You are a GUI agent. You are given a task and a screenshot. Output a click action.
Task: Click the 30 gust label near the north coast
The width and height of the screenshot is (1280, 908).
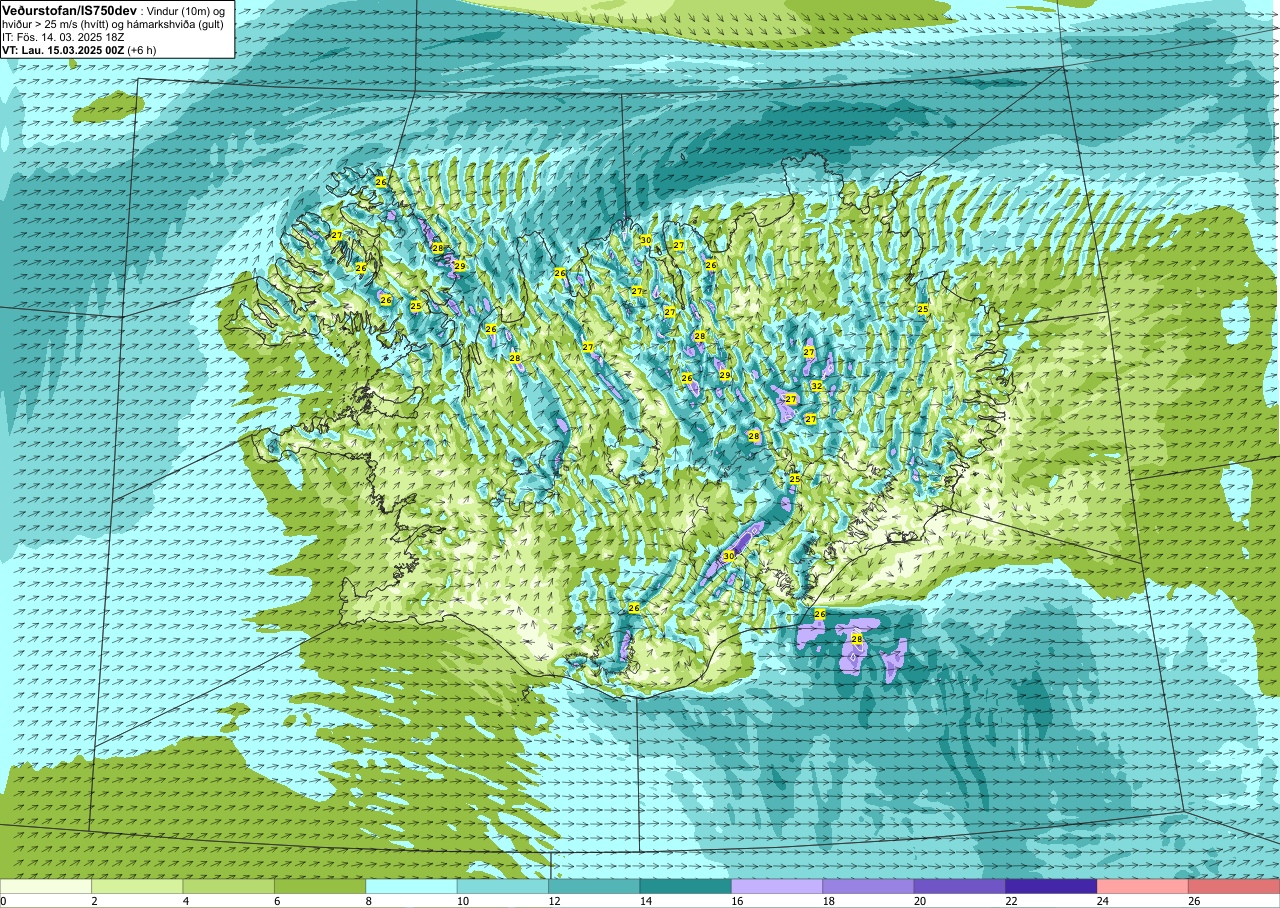[x=646, y=240]
